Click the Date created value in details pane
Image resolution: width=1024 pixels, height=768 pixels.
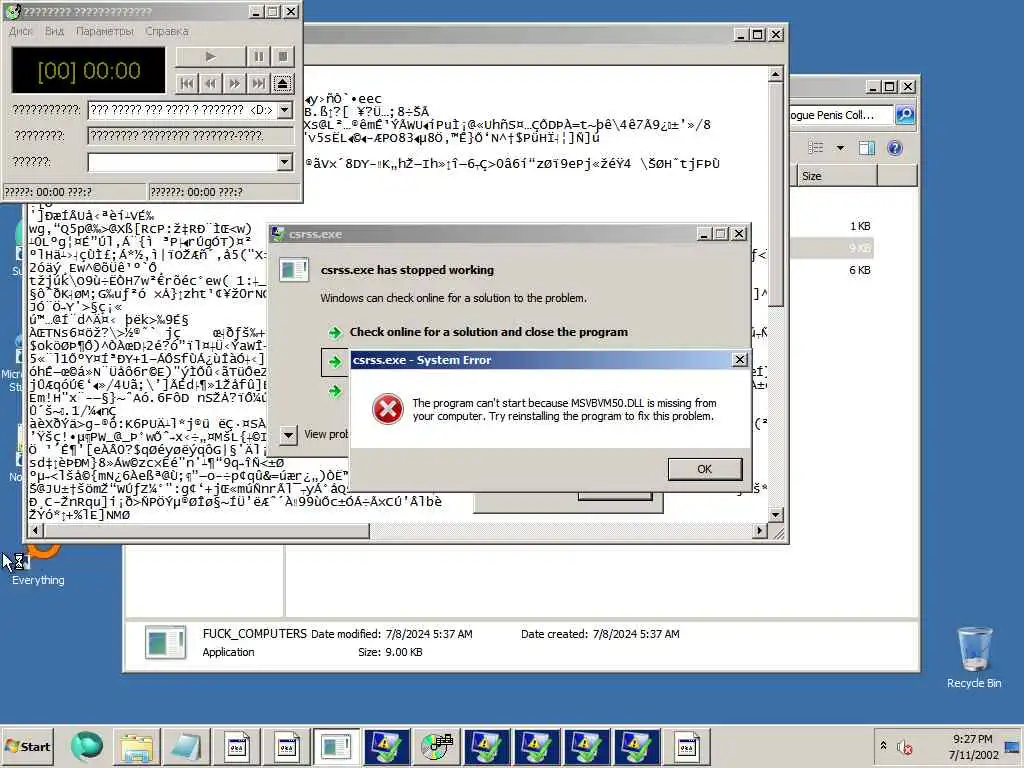(635, 634)
